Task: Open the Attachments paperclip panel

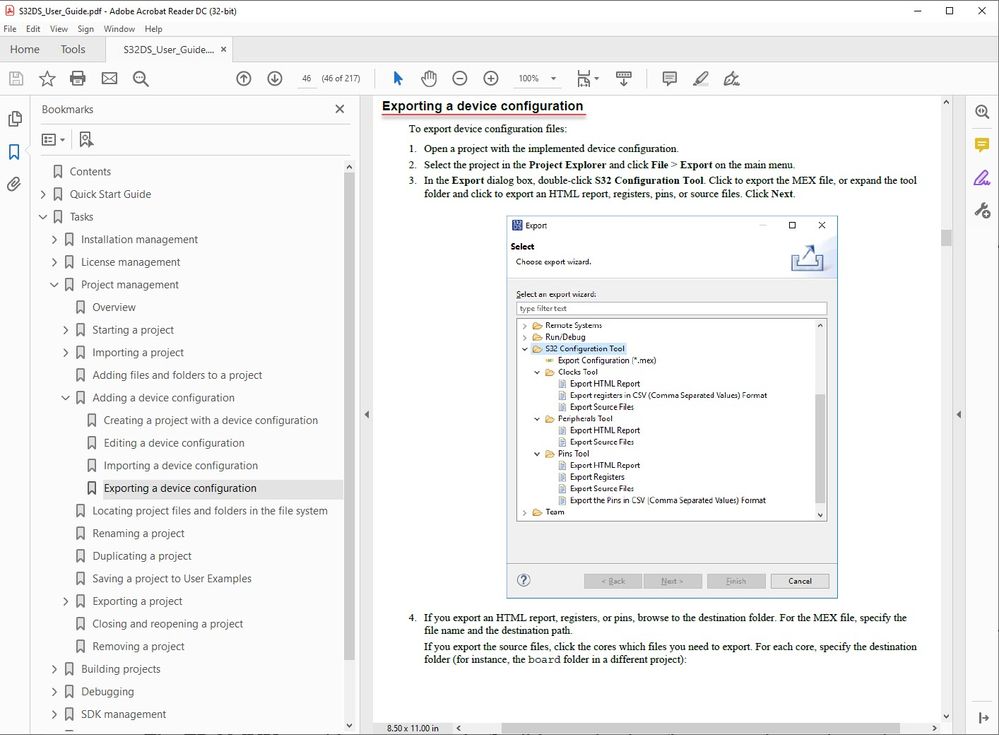Action: (14, 184)
